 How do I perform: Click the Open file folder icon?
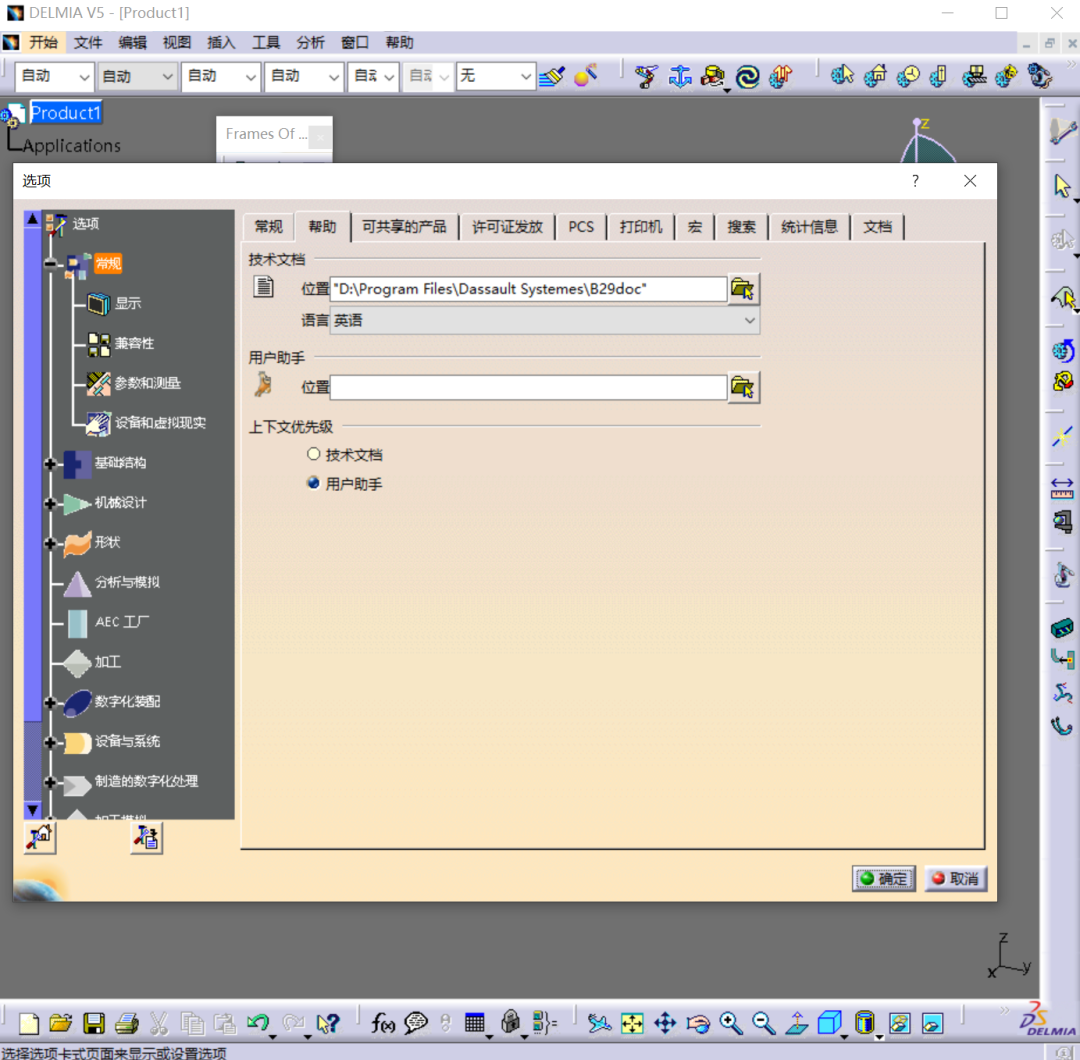[61, 1023]
